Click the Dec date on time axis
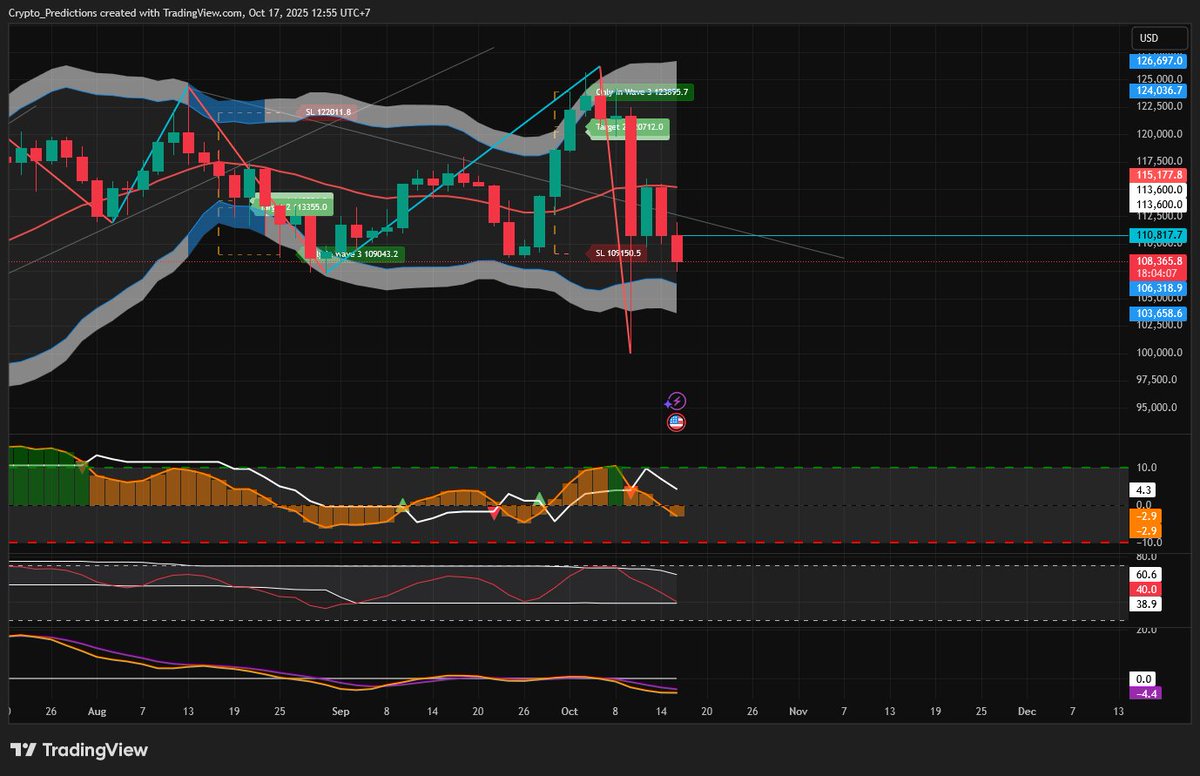 tap(1026, 711)
